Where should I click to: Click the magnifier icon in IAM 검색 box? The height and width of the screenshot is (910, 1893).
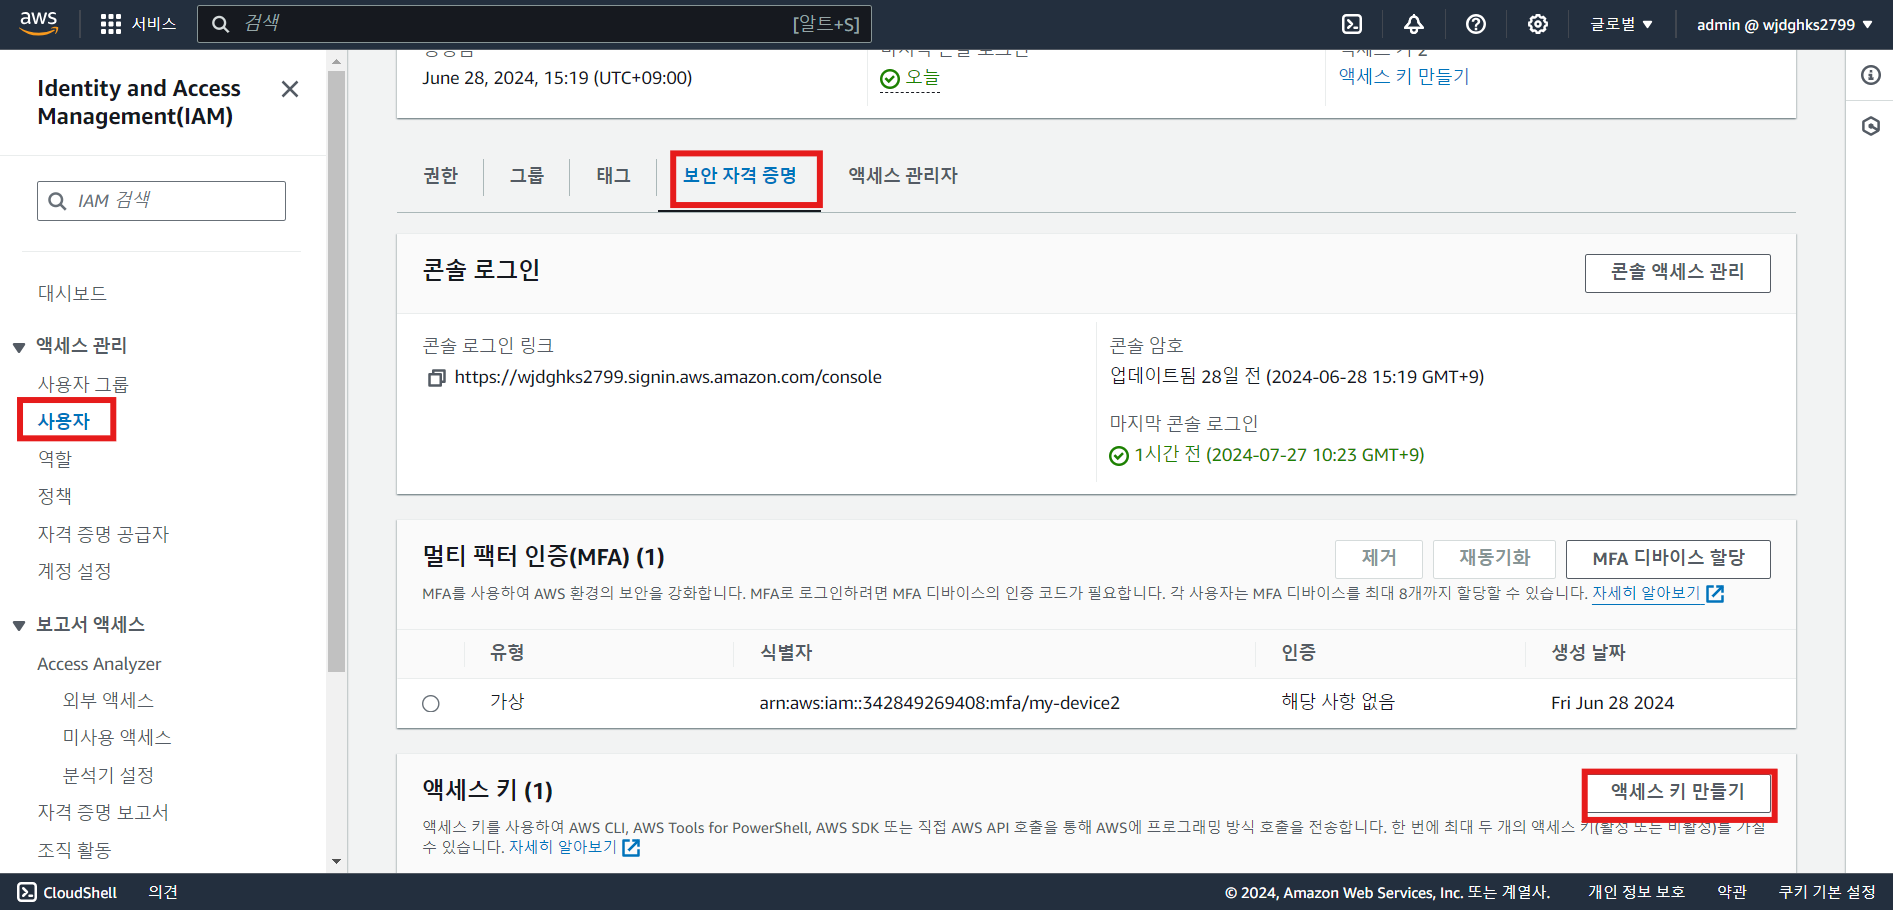click(x=58, y=201)
